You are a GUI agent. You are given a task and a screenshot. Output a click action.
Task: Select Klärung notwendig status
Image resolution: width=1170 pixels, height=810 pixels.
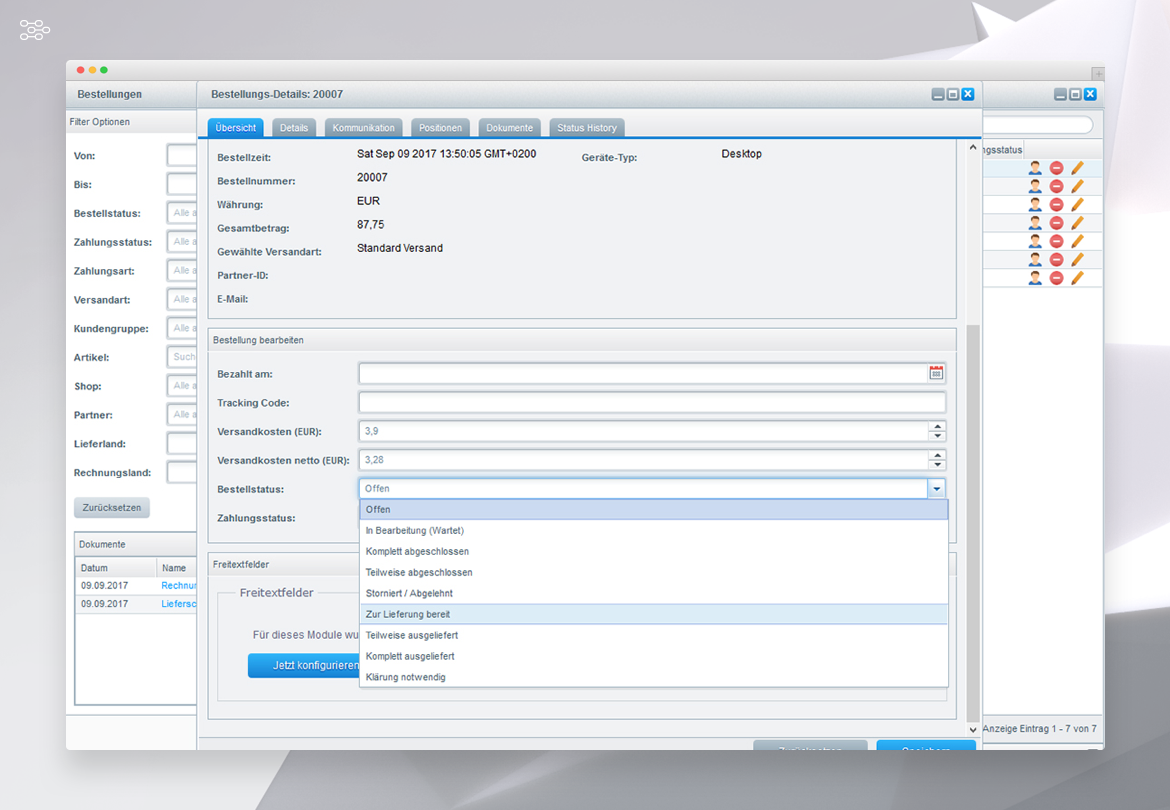[x=654, y=676]
